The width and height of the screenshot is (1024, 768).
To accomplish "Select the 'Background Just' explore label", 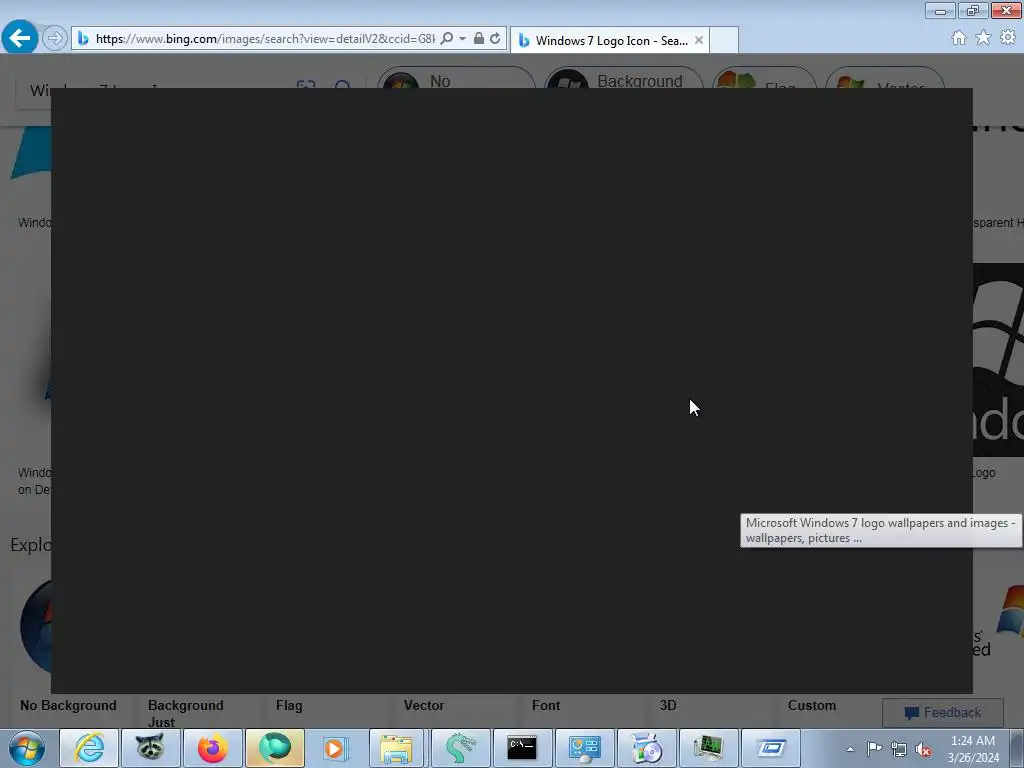I will point(185,713).
